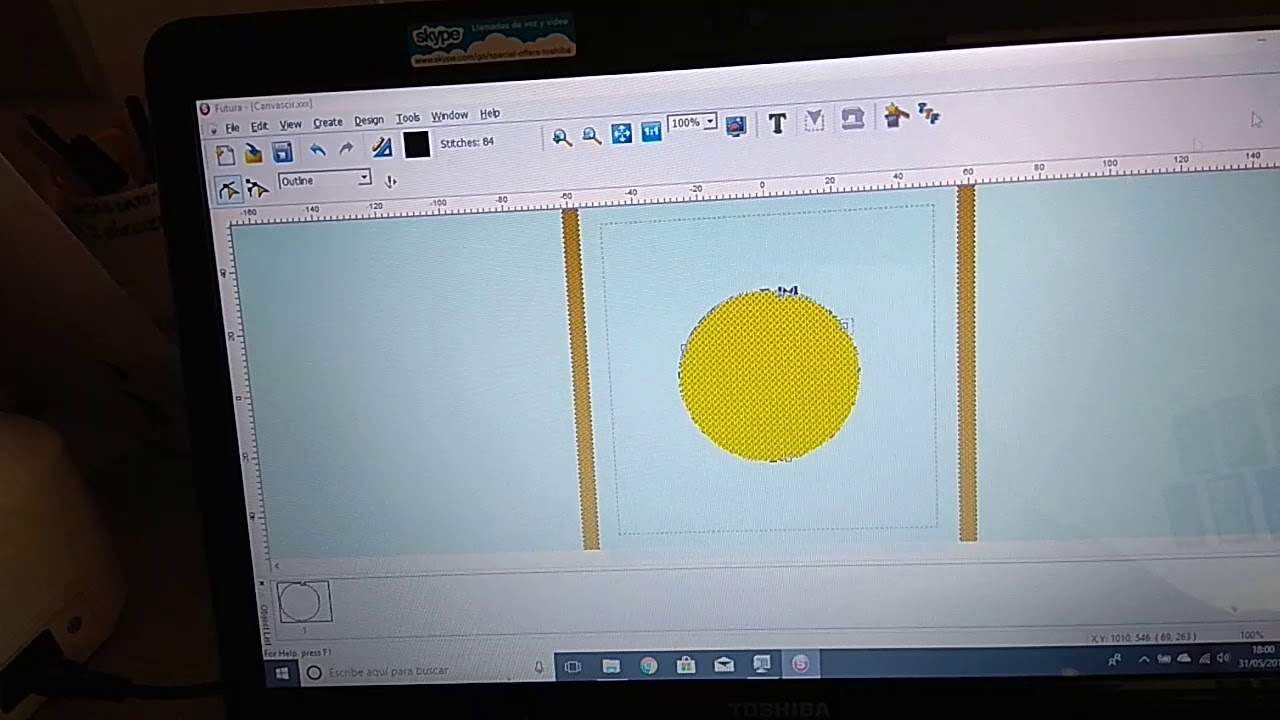Redo the last action
1280x720 pixels.
[x=346, y=149]
